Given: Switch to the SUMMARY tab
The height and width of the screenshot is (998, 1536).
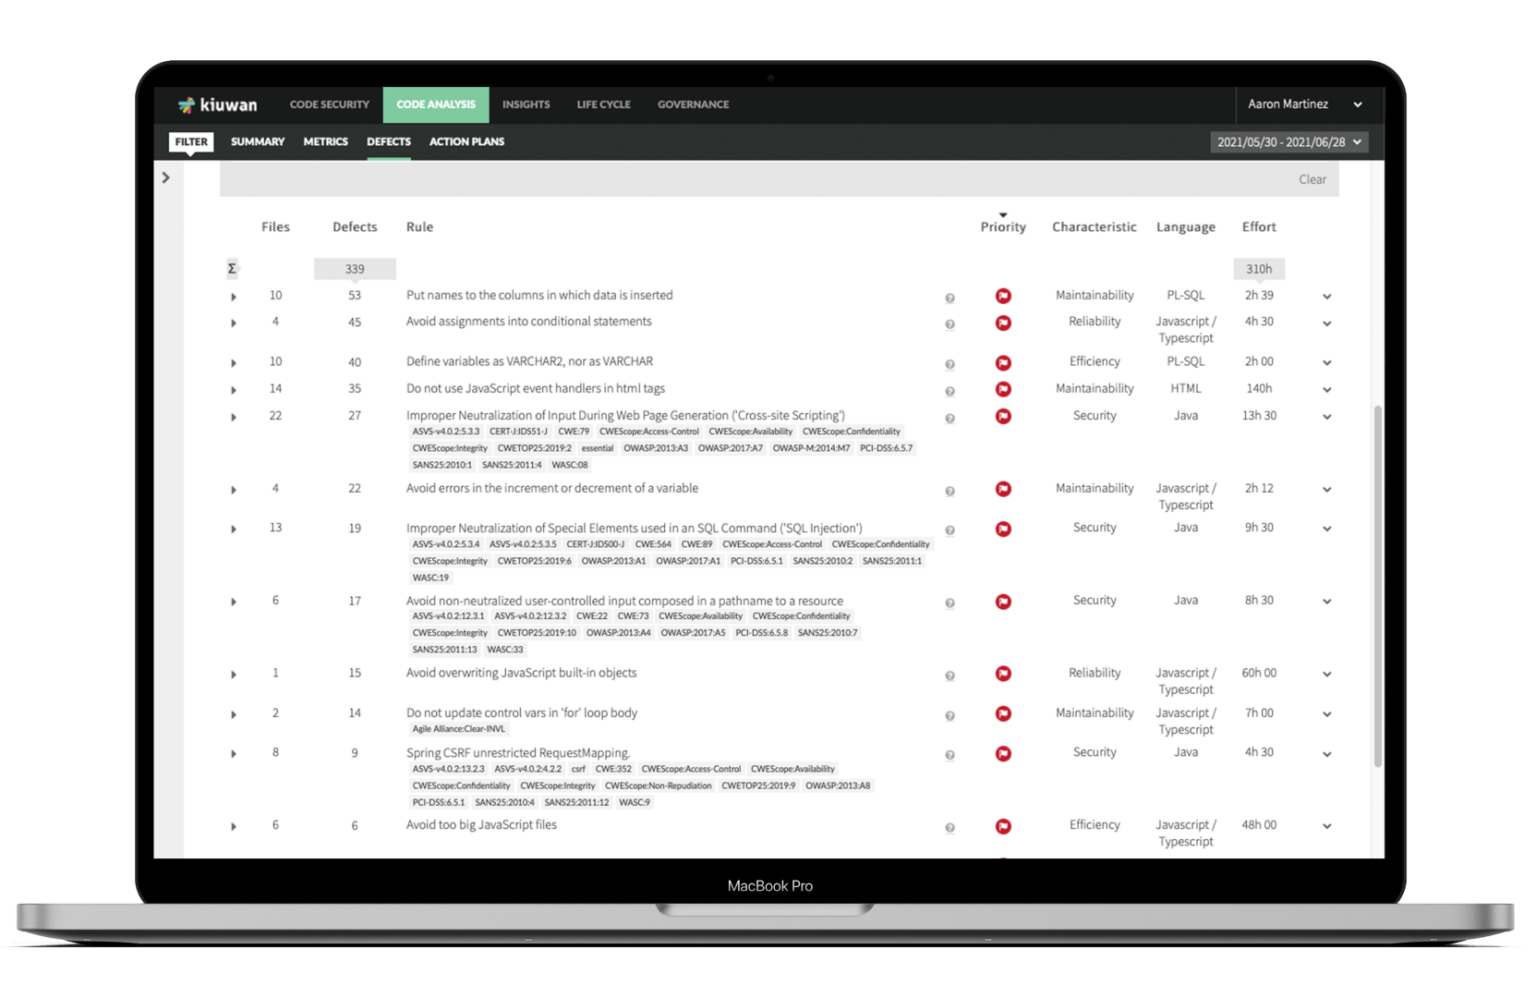Looking at the screenshot, I should pos(257,141).
